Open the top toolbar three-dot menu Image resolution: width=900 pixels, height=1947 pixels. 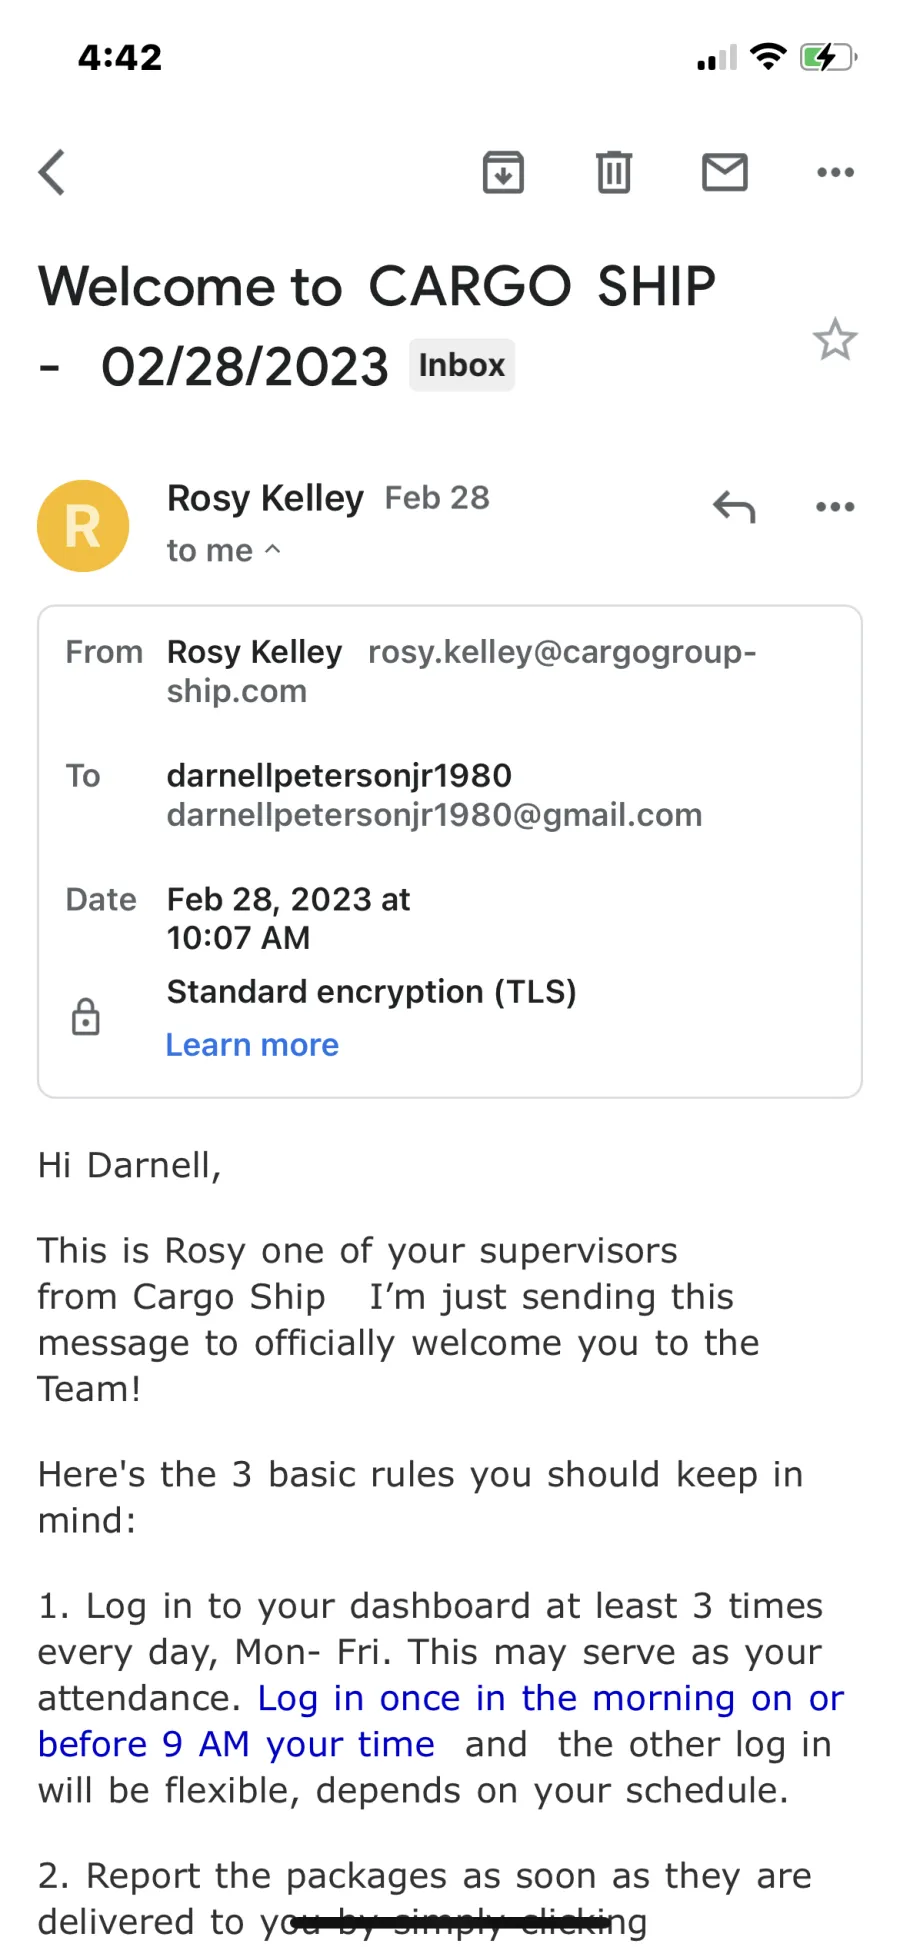(x=835, y=172)
